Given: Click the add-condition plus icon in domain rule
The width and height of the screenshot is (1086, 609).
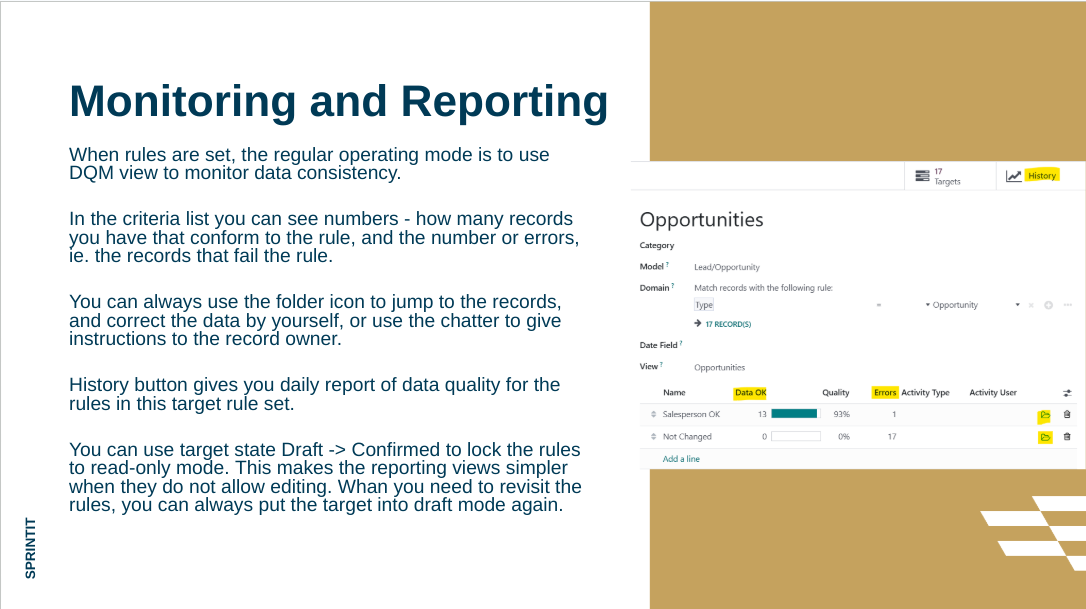Looking at the screenshot, I should 1048,305.
